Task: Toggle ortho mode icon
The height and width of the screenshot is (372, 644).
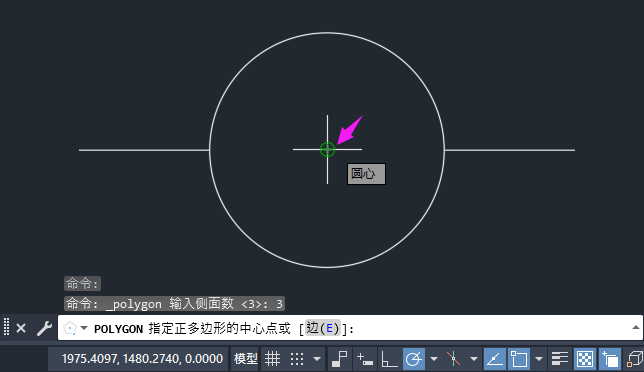Action: [x=389, y=359]
